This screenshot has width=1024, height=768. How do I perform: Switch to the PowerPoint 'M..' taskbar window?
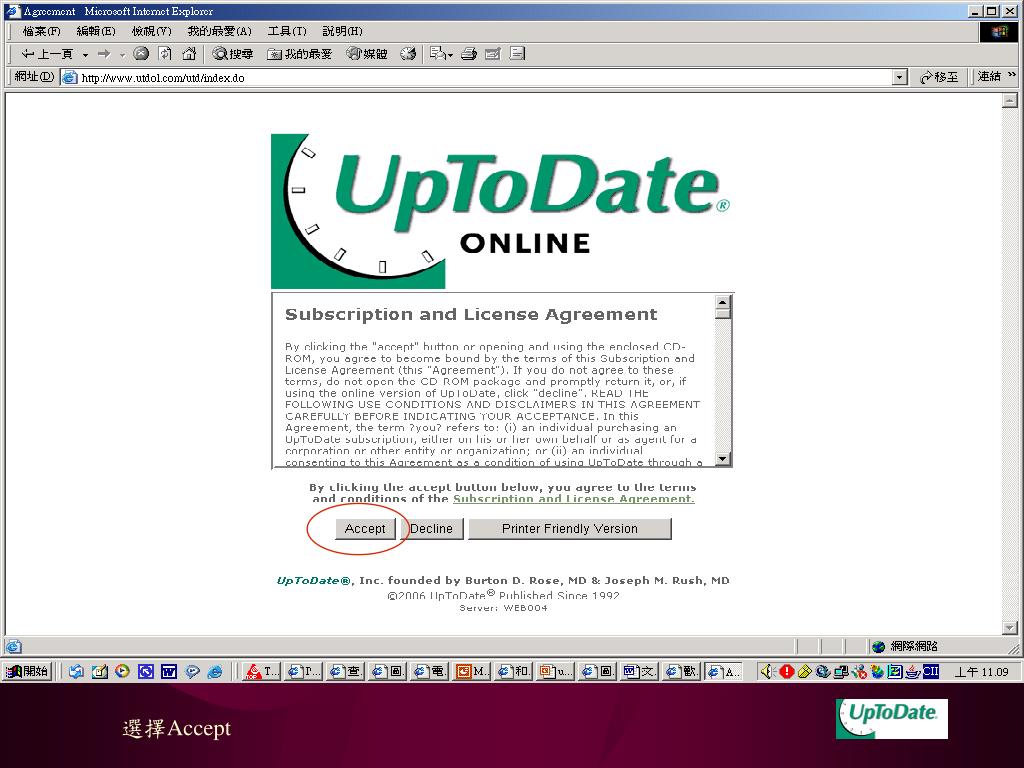[x=470, y=671]
